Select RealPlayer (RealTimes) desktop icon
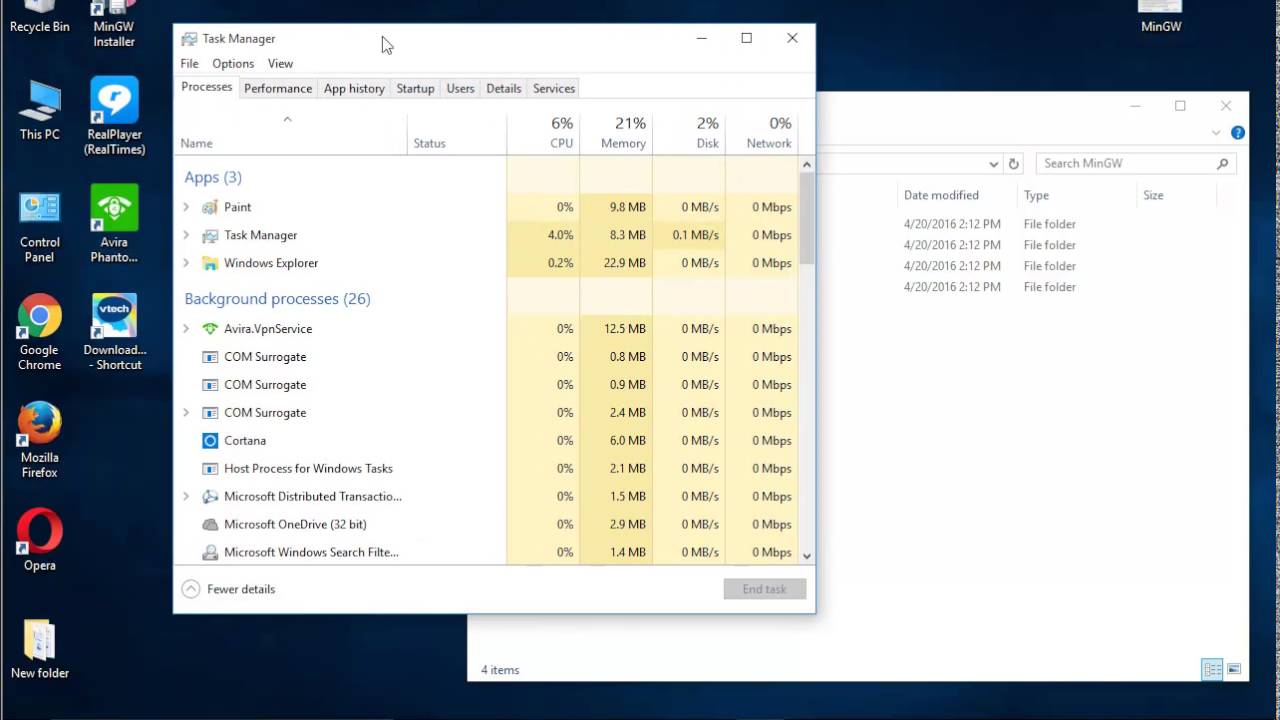The image size is (1280, 720). click(x=114, y=117)
